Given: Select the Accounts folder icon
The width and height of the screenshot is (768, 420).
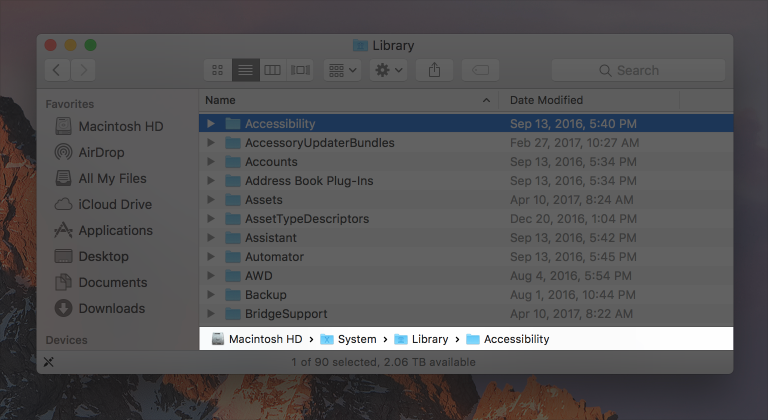Looking at the screenshot, I should tap(233, 162).
